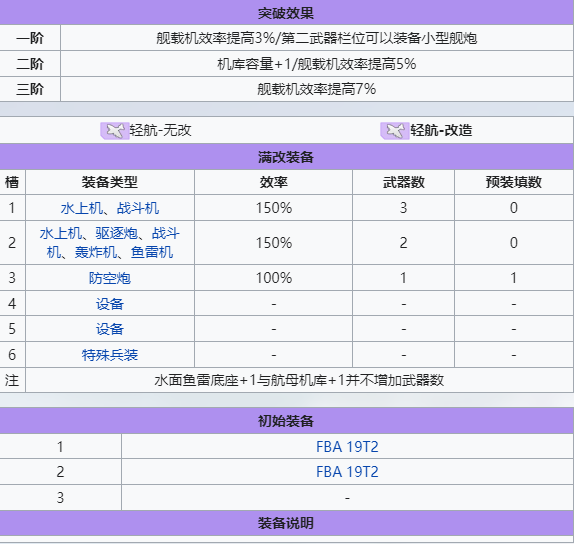Viewport: 574px width, 544px height.
Task: Switch to the 轻航-改造 tab
Action: click(426, 130)
